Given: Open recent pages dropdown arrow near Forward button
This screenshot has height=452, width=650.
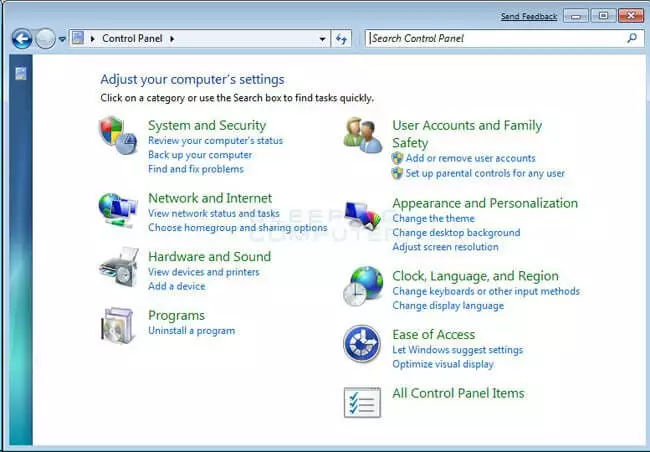Looking at the screenshot, I should (x=62, y=39).
